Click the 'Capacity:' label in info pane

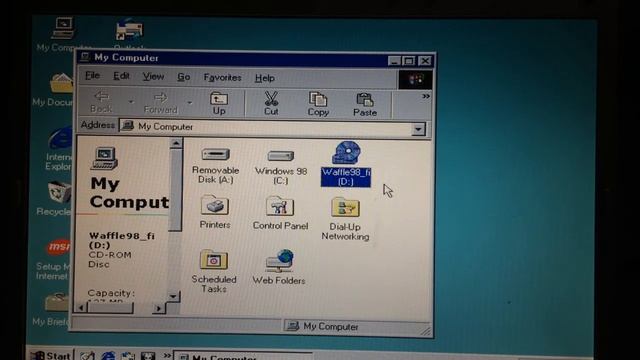(111, 293)
